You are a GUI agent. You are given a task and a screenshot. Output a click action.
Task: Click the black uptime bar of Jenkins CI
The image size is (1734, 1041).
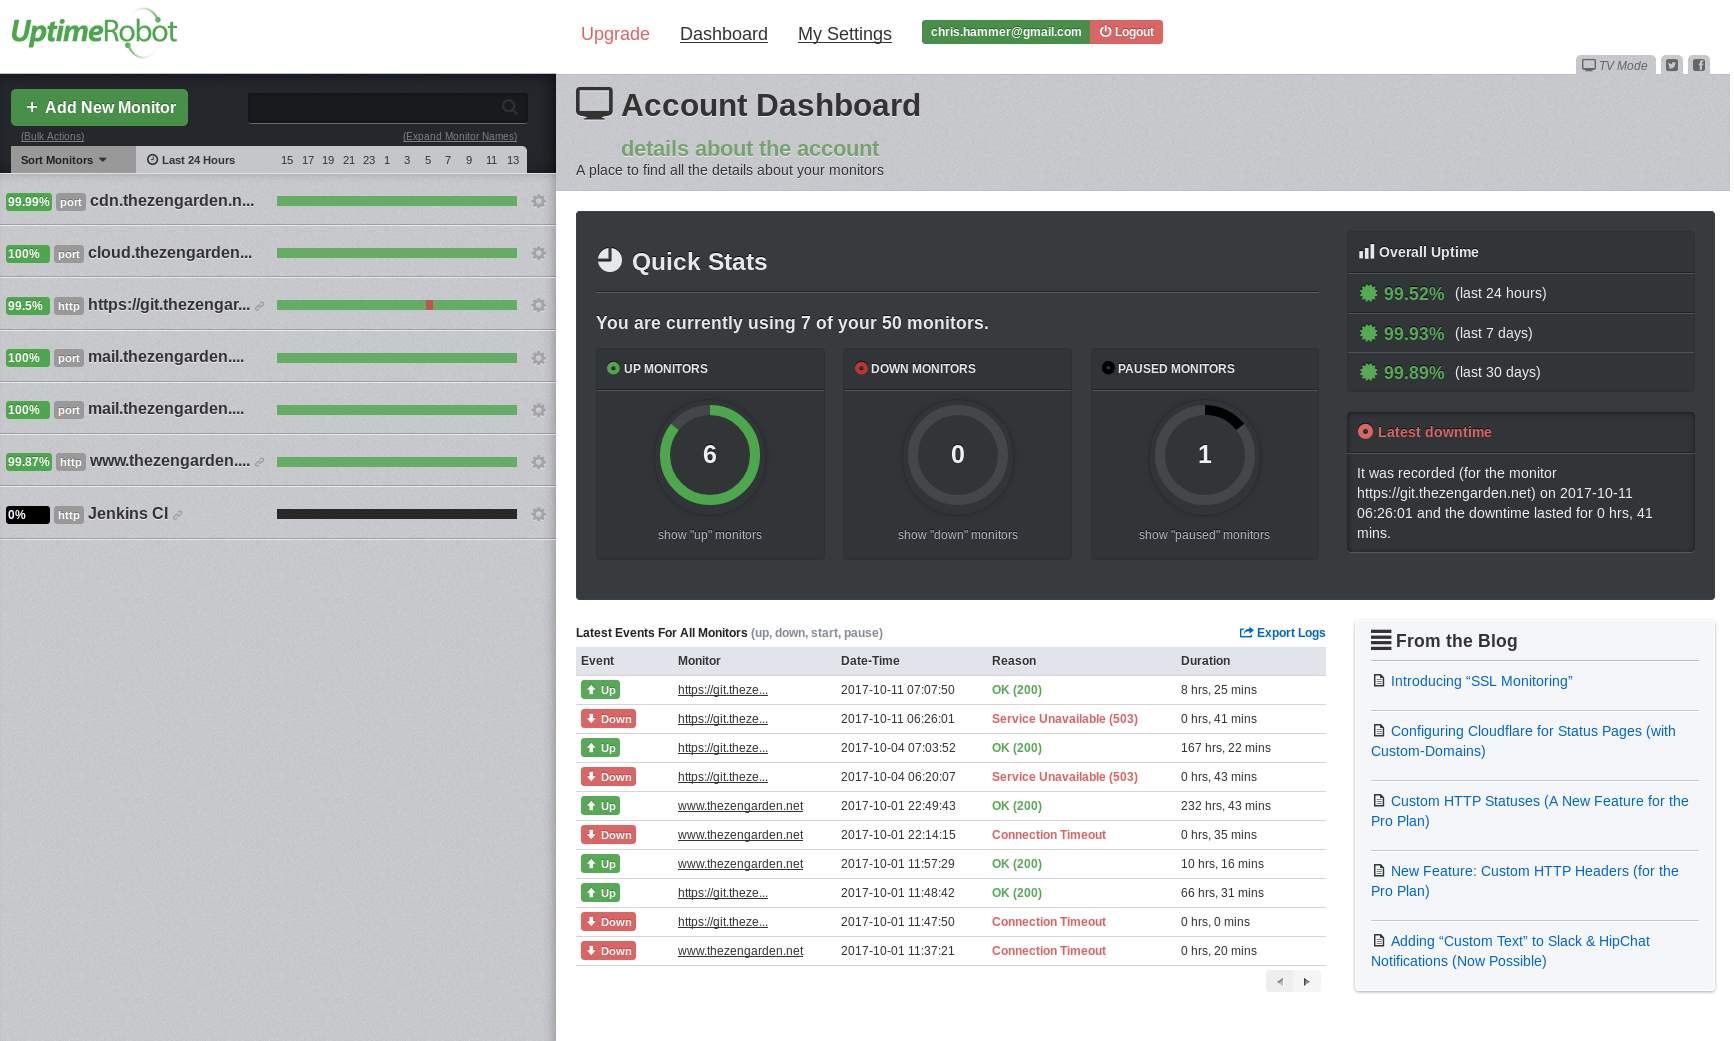[x=397, y=514]
